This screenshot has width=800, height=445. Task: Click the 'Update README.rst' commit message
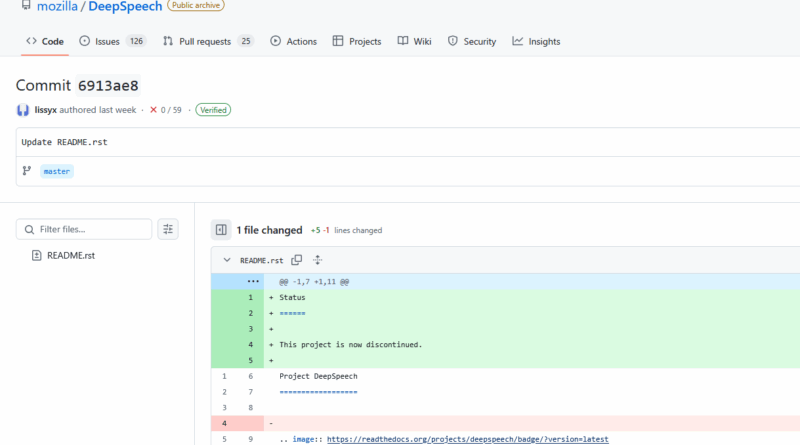point(64,142)
